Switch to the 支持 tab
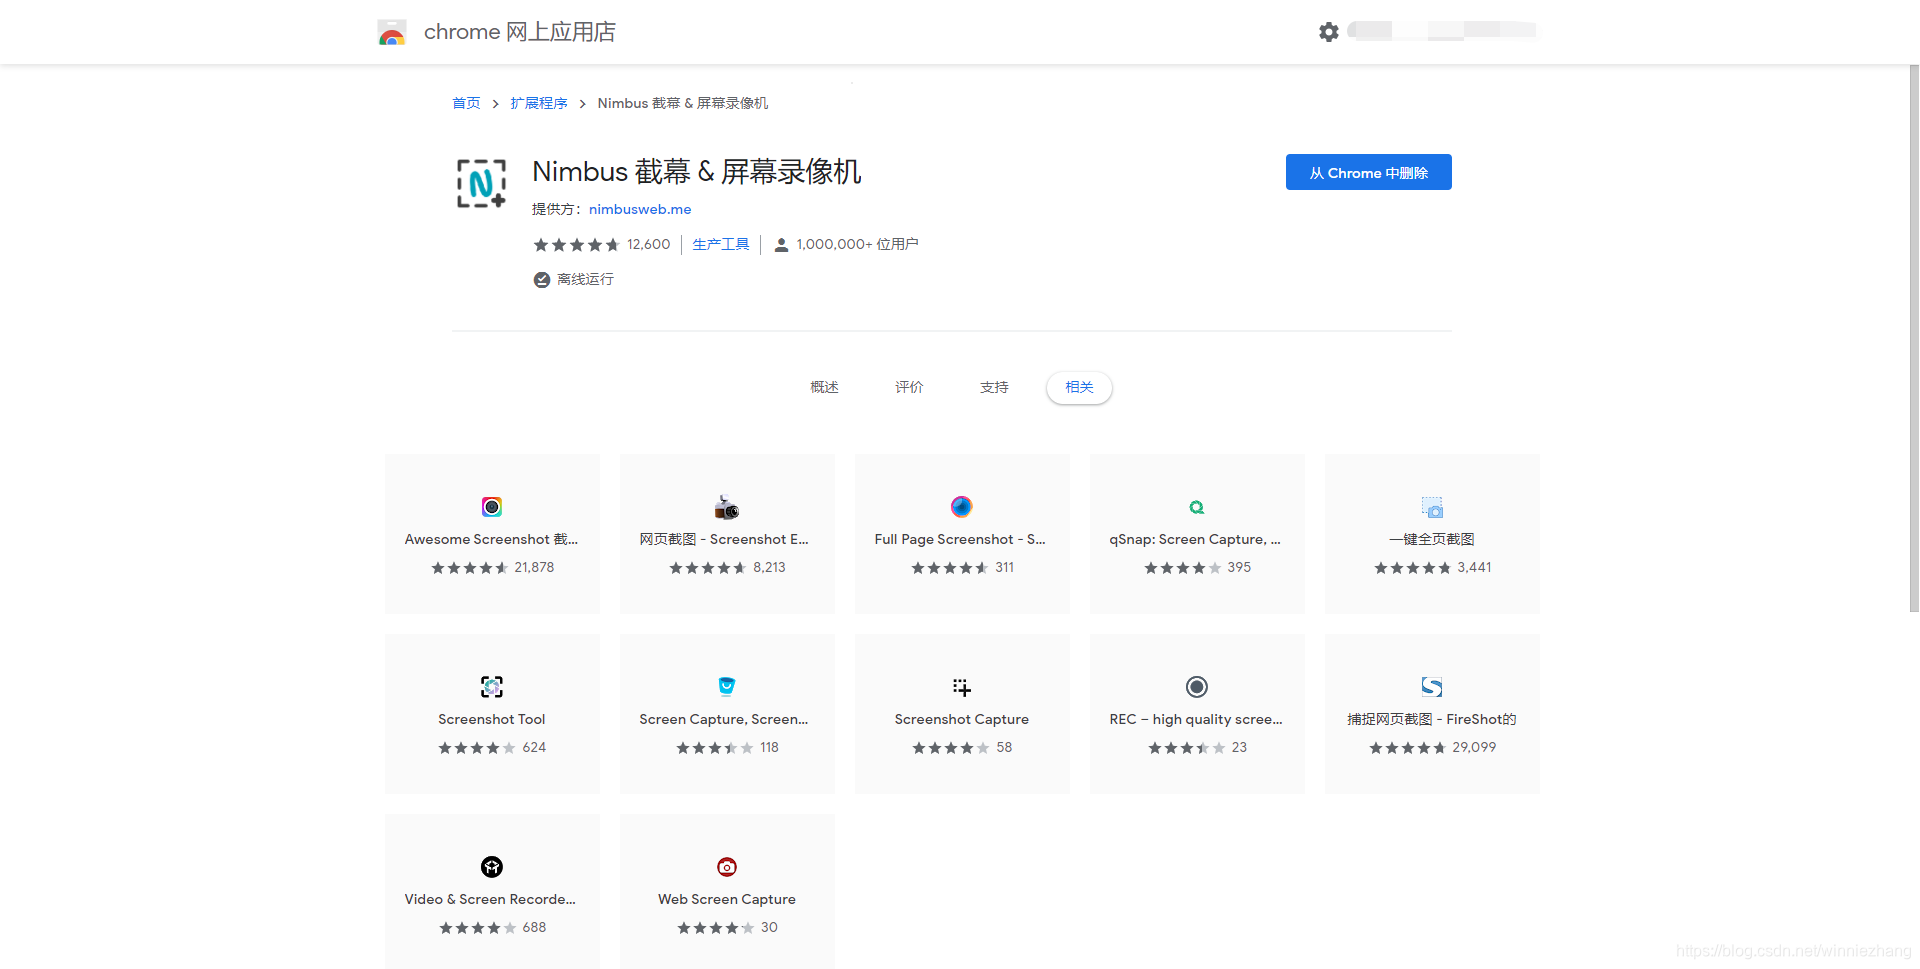Viewport: 1920px width, 969px height. click(x=994, y=387)
